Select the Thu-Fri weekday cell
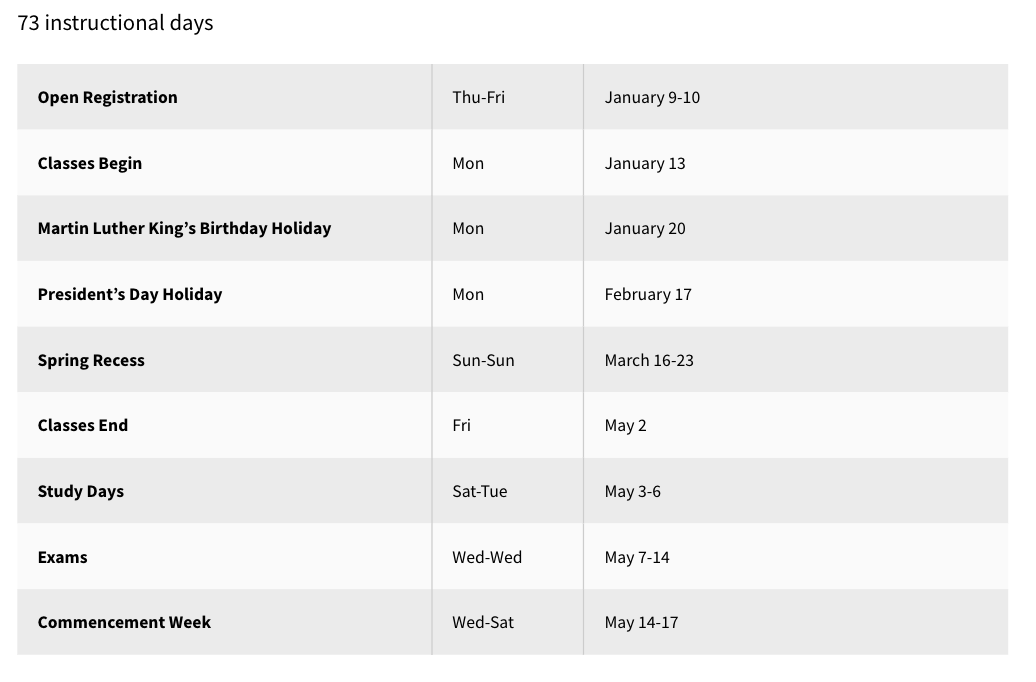 pos(478,97)
